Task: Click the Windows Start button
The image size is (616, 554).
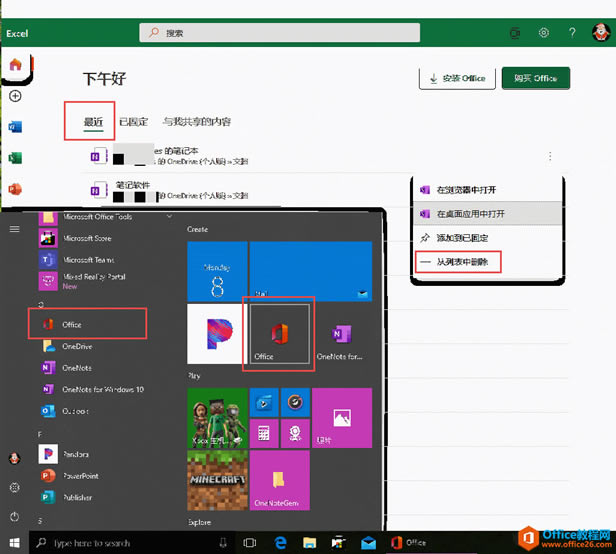Action: pyautogui.click(x=15, y=543)
